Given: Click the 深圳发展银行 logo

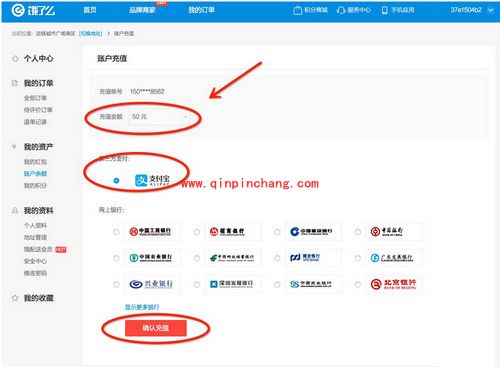Looking at the screenshot, I should coord(233,284).
